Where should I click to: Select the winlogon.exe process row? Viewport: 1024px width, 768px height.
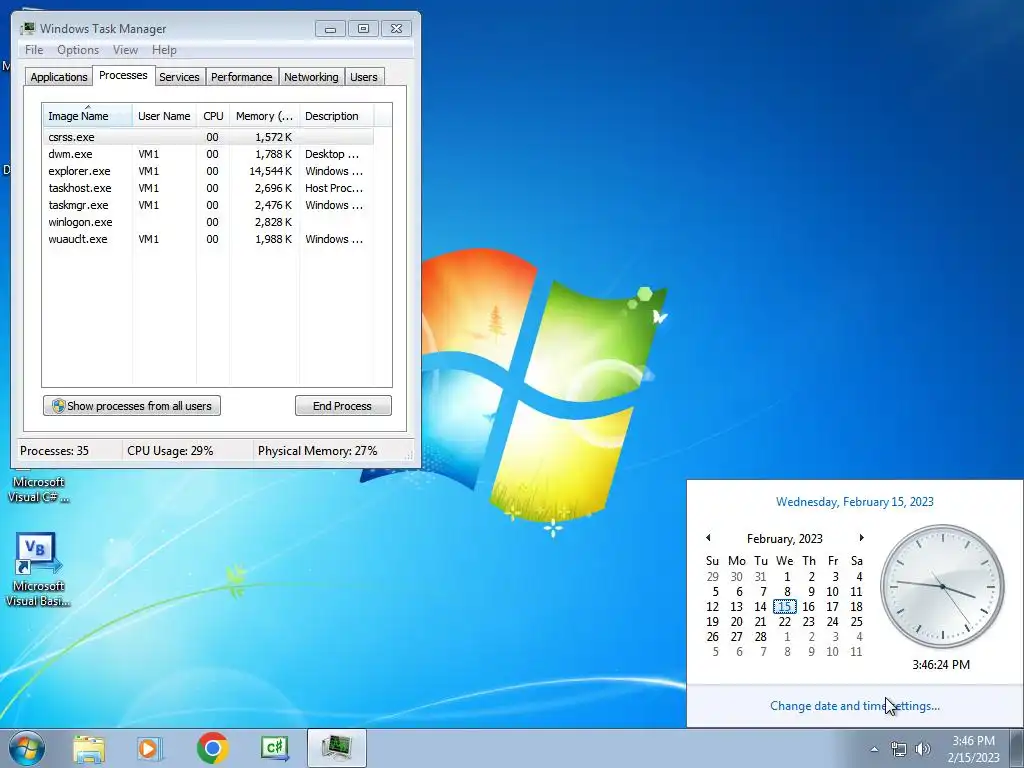208,222
